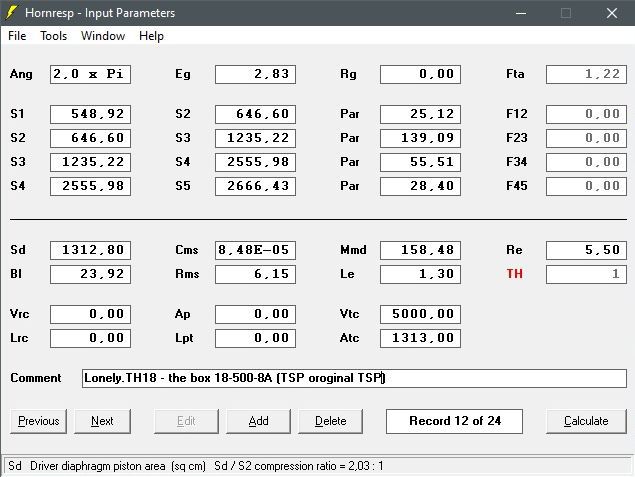Click the Previous record button

coord(39,421)
